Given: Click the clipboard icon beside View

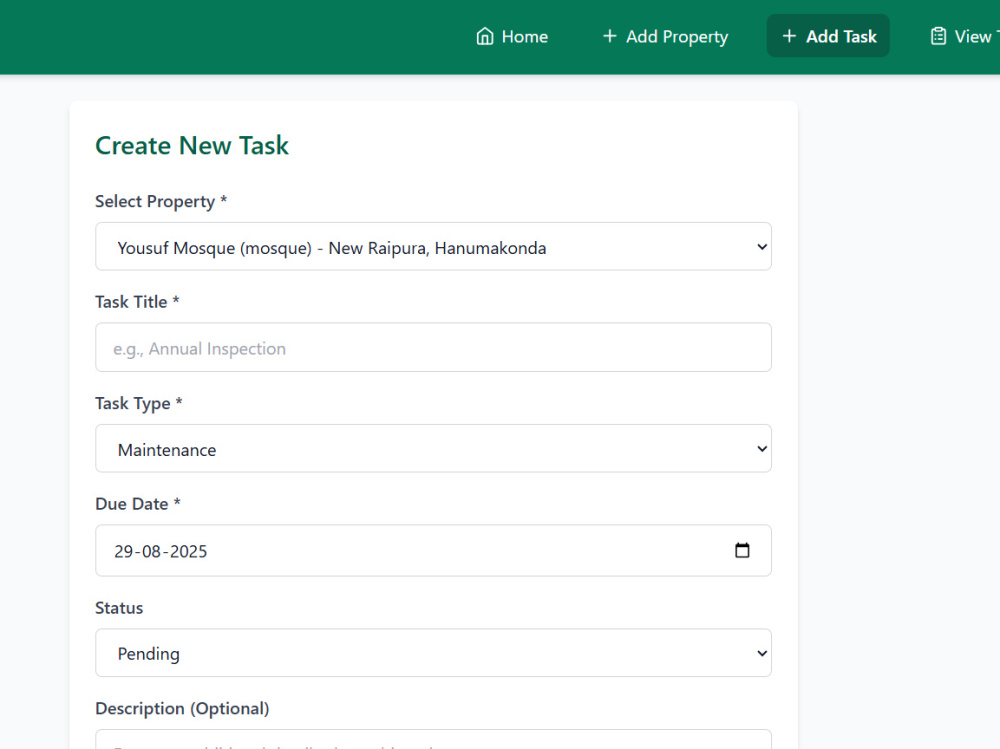Looking at the screenshot, I should [x=938, y=36].
